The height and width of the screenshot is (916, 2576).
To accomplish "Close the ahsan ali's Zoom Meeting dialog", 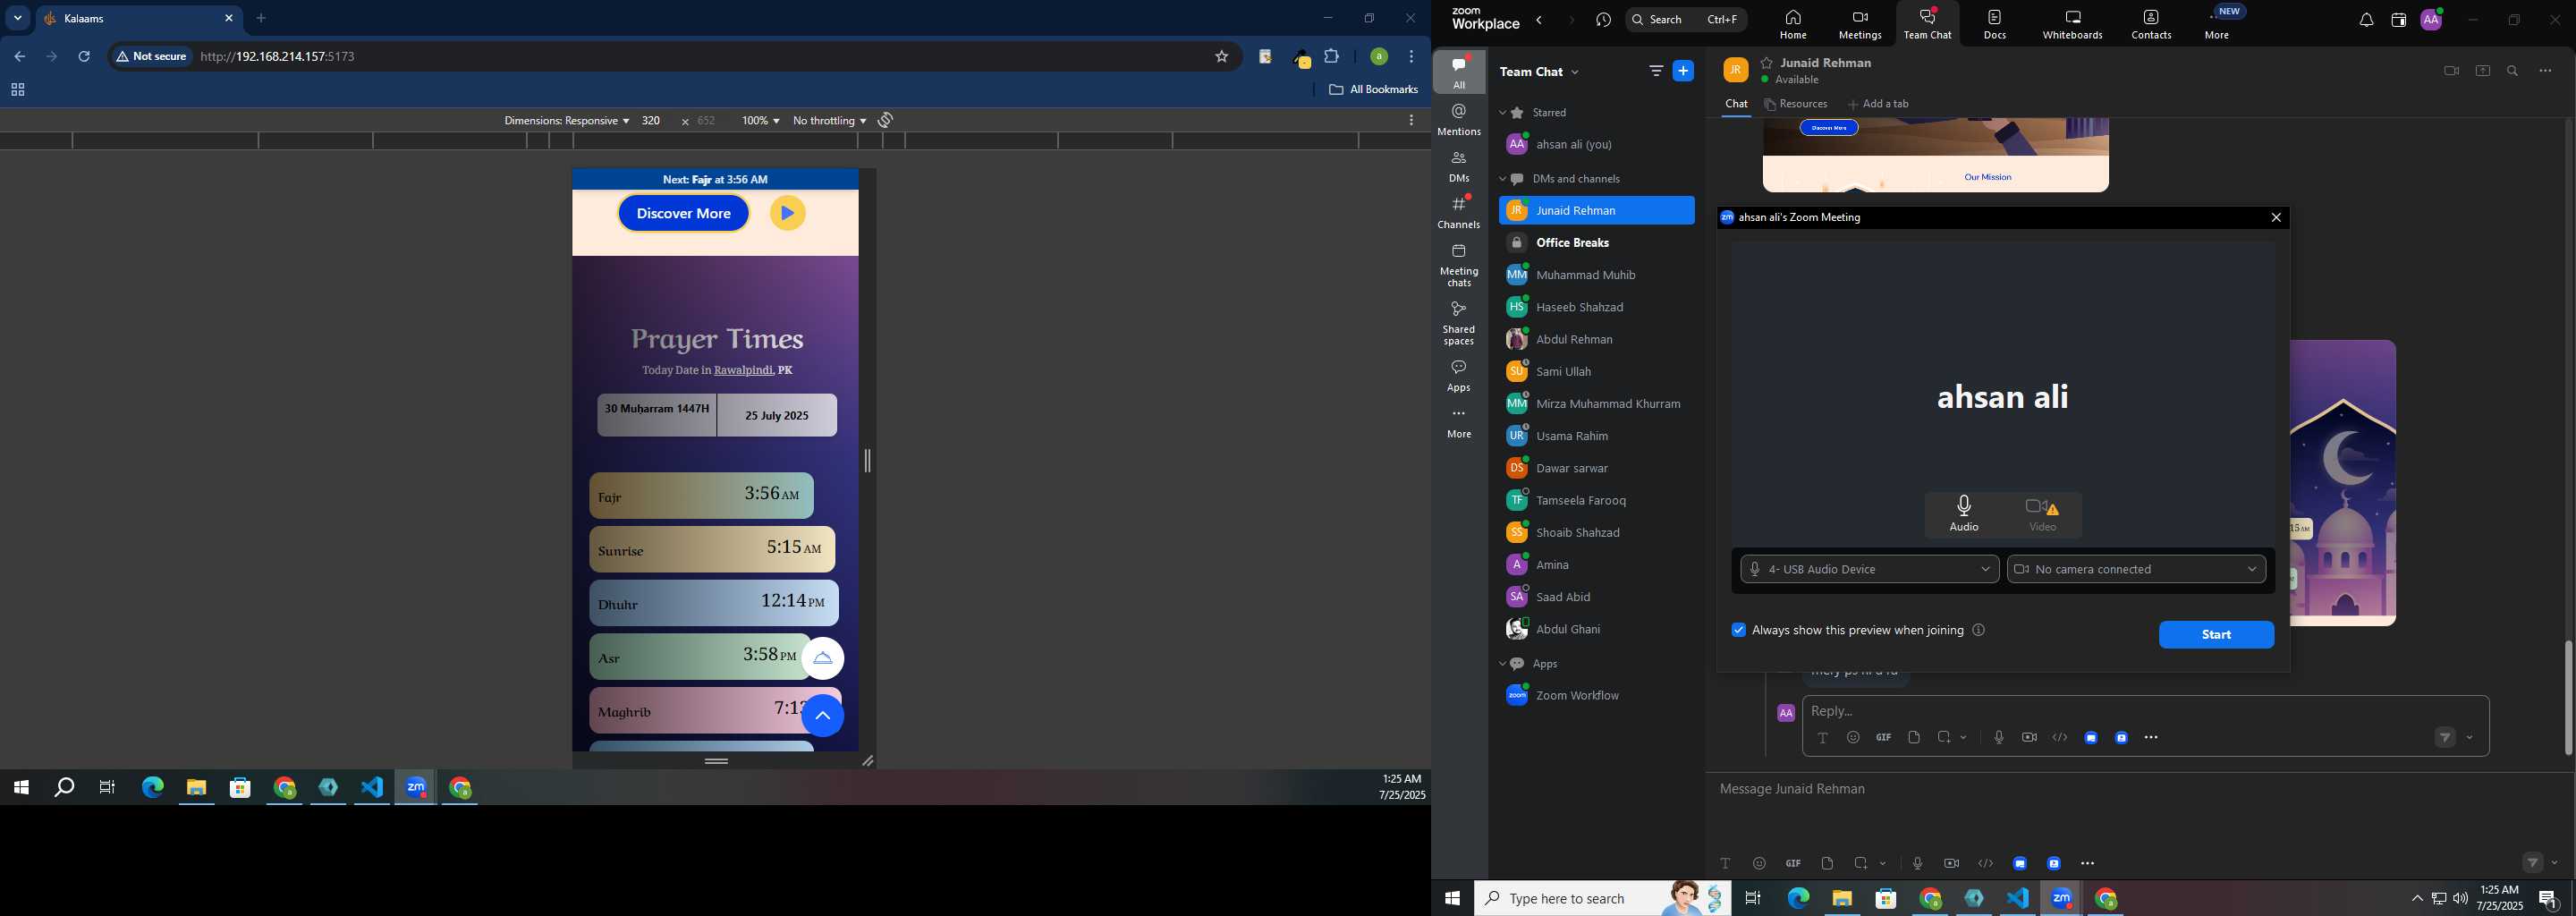I will 2276,218.
